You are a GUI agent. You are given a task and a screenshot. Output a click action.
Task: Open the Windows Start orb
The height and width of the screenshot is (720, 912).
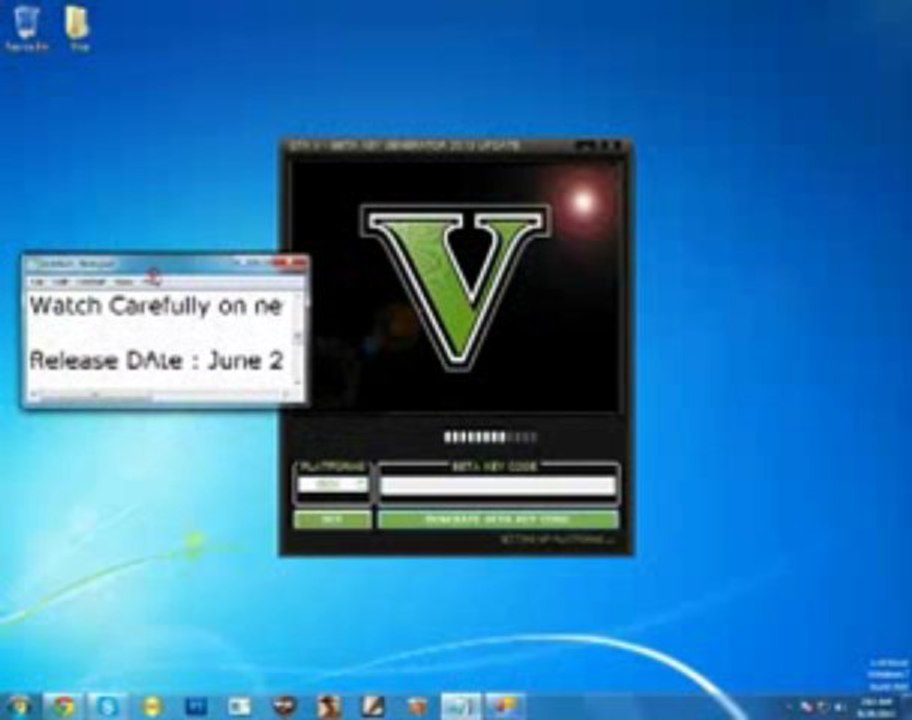pos(19,707)
